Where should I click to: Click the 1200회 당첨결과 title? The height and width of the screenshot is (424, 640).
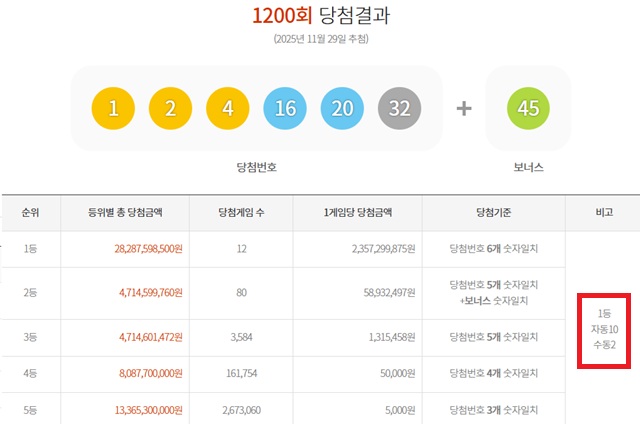click(x=320, y=16)
